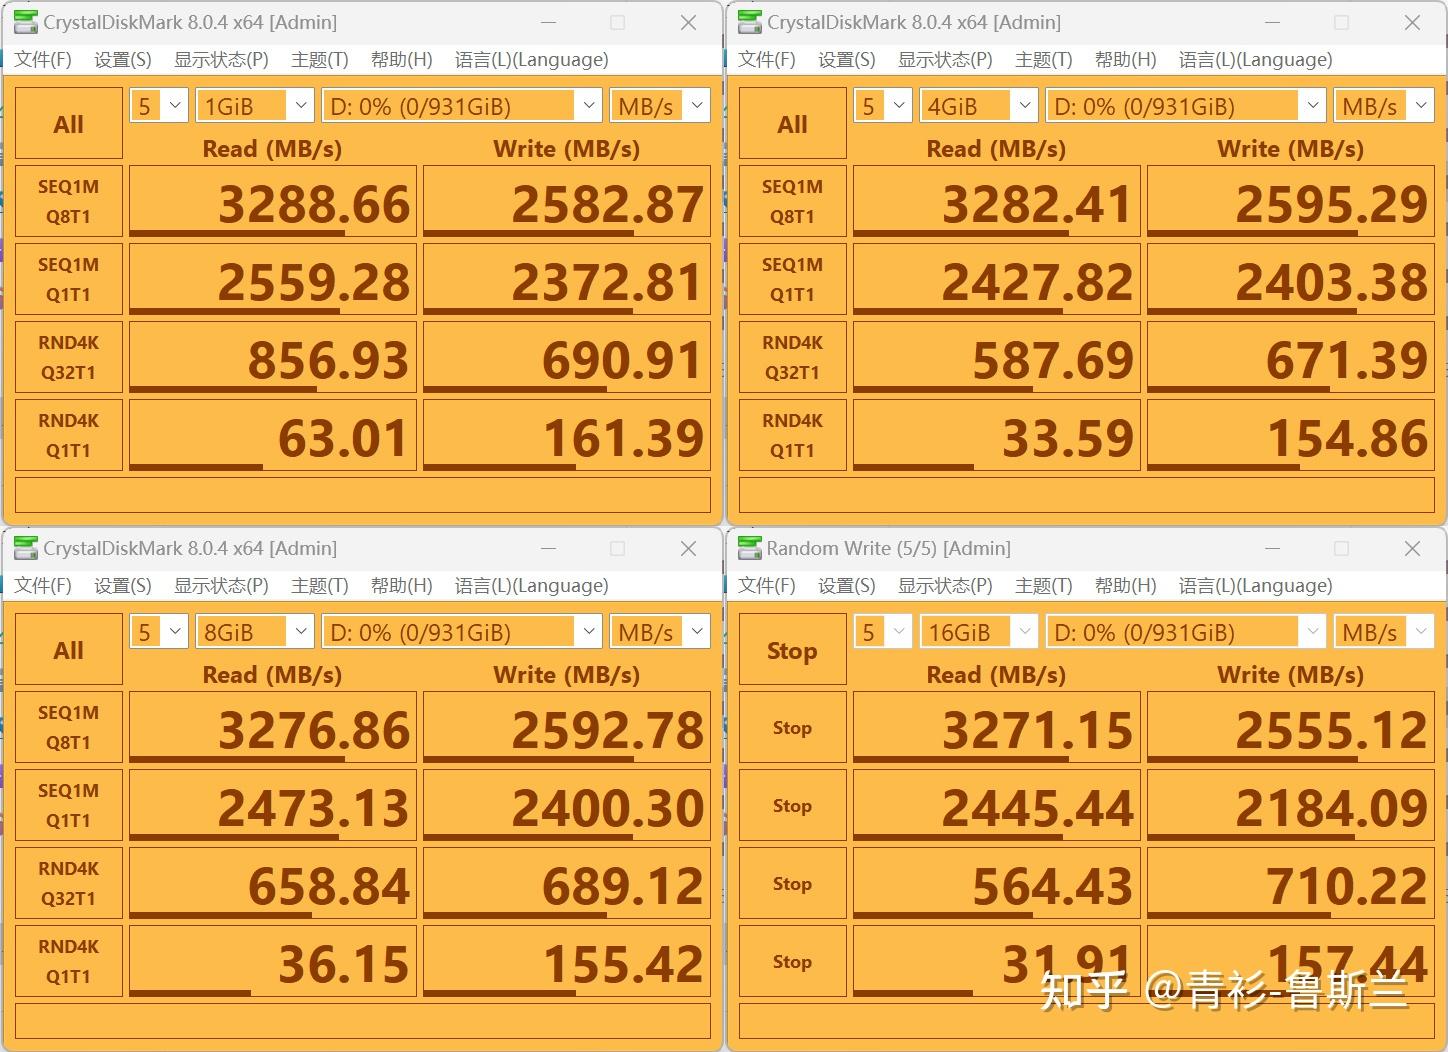Open drive selection dropdown in 1GiB window

point(462,106)
